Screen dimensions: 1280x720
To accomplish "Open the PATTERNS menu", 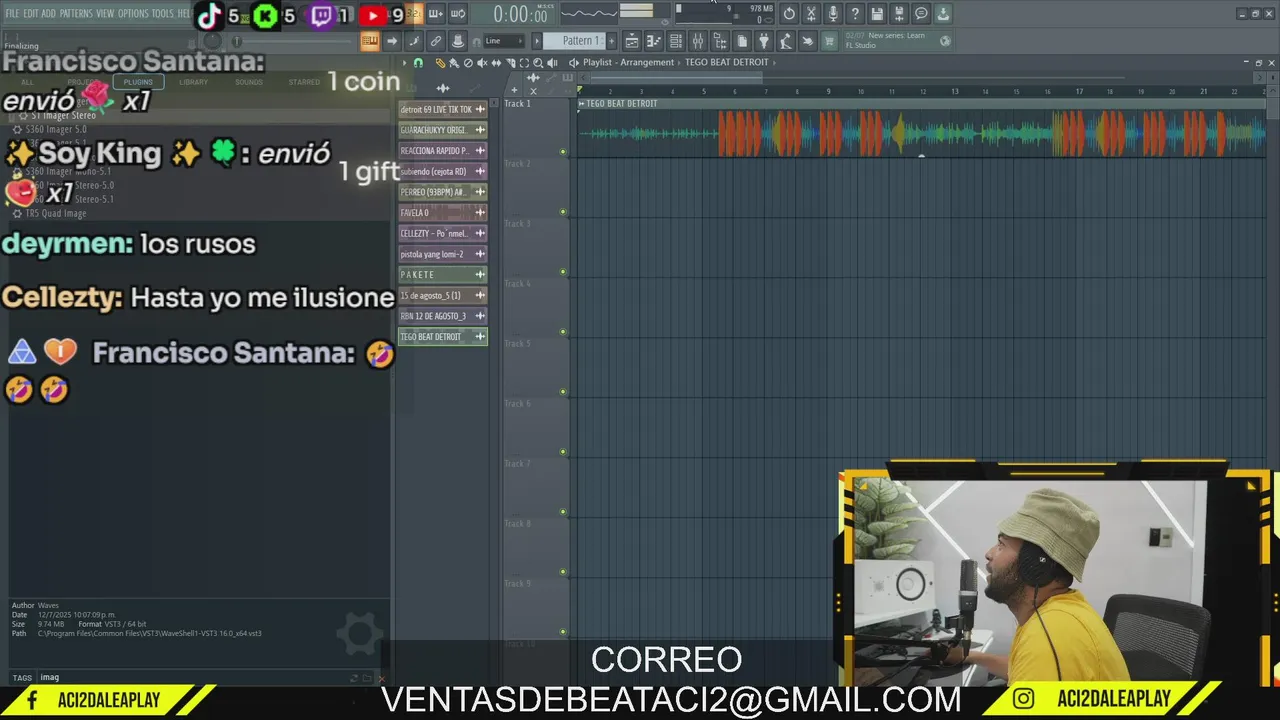I will [76, 14].
